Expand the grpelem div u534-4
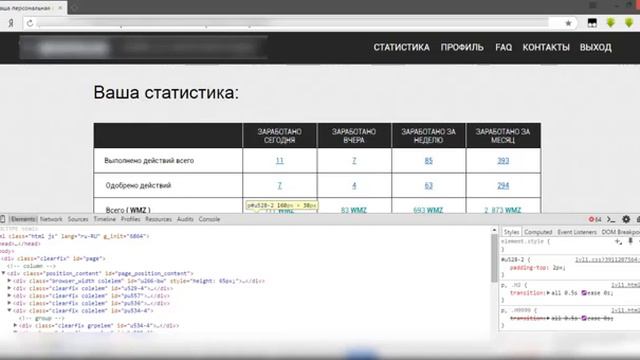Viewport: 640px width, 360px height. tap(16, 325)
